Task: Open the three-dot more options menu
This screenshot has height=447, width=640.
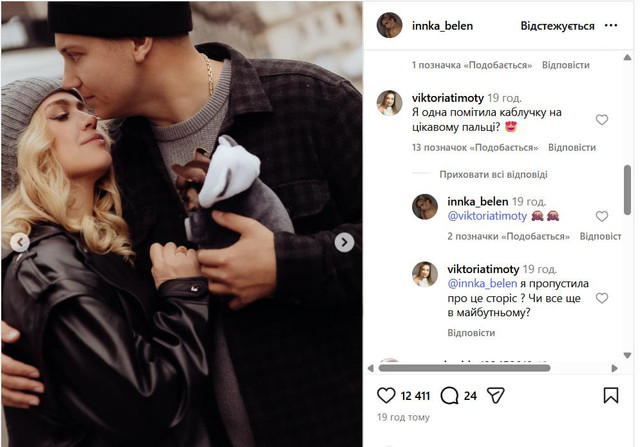Action: click(x=611, y=25)
